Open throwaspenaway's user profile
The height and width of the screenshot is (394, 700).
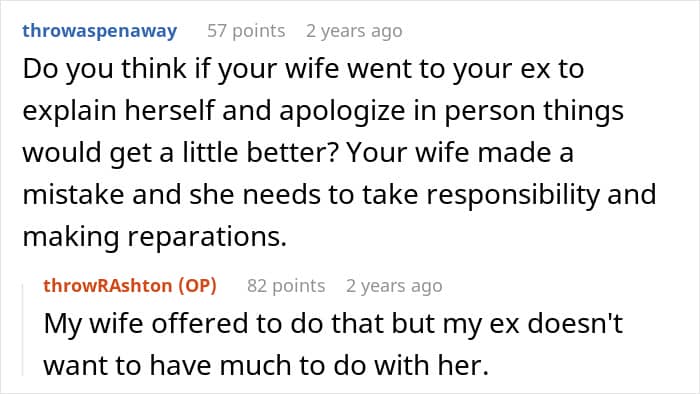(100, 31)
